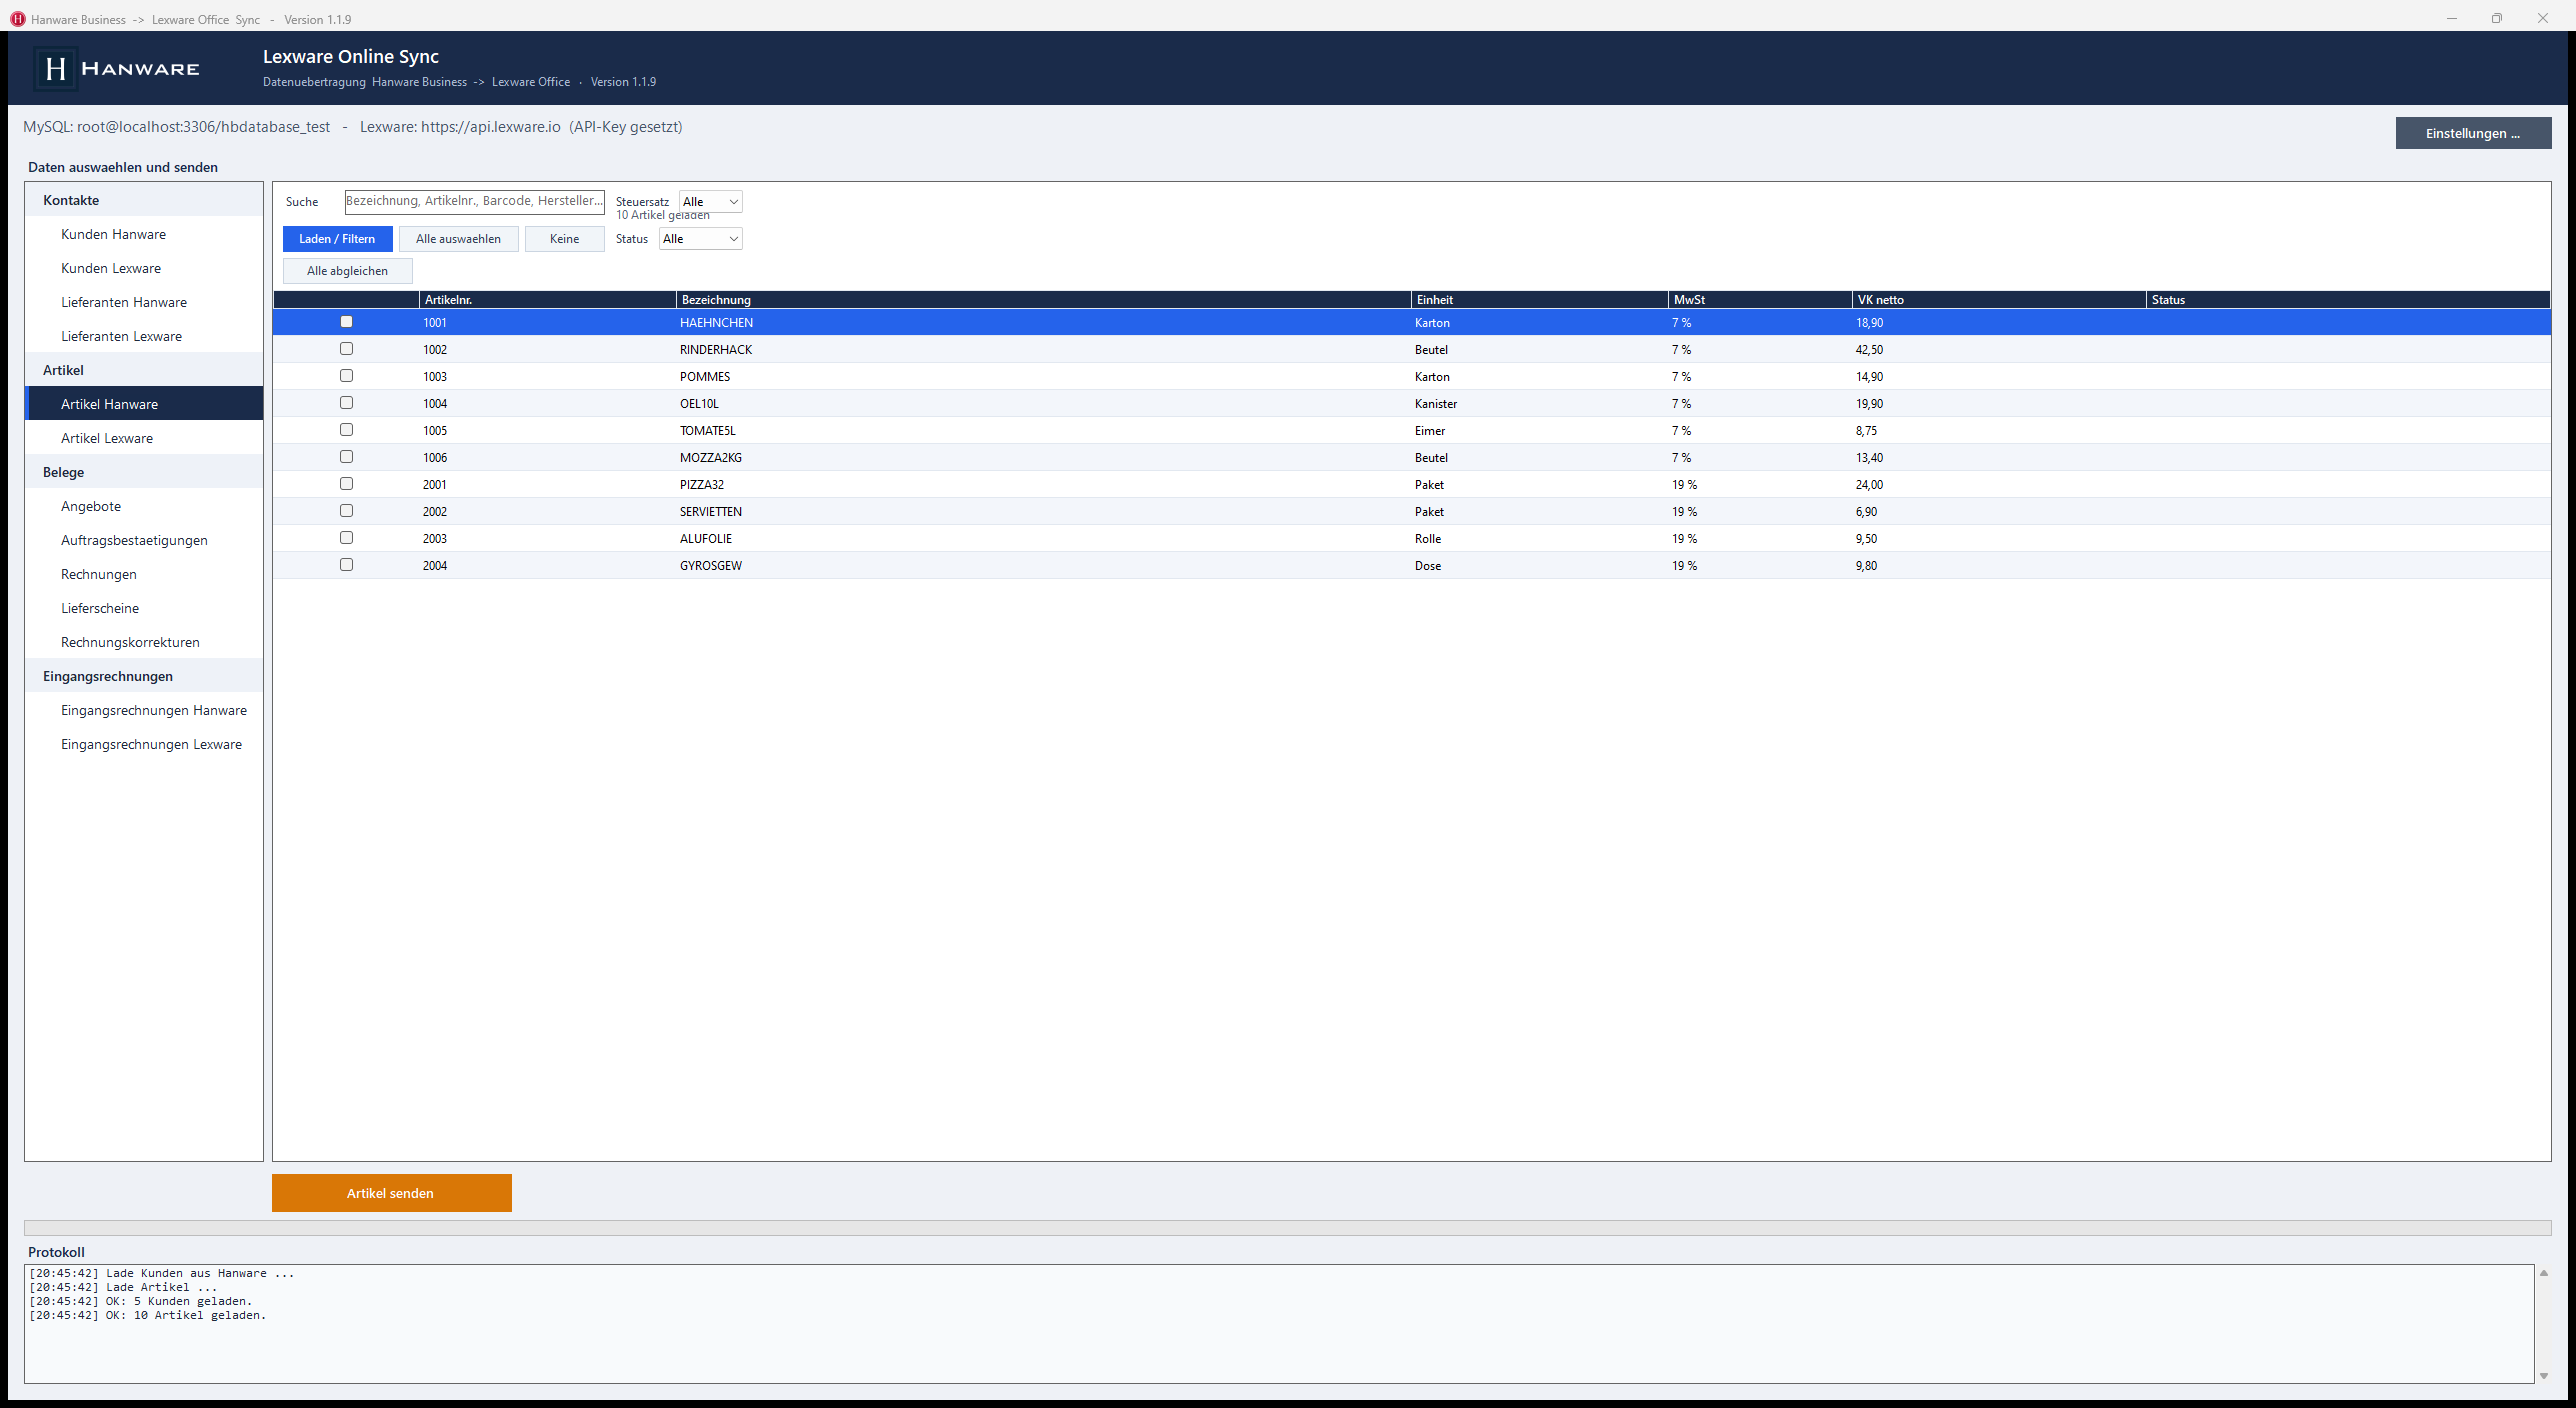Switch to Eingangsrechnungen Lexware
This screenshot has width=2576, height=1408.
pyautogui.click(x=144, y=744)
